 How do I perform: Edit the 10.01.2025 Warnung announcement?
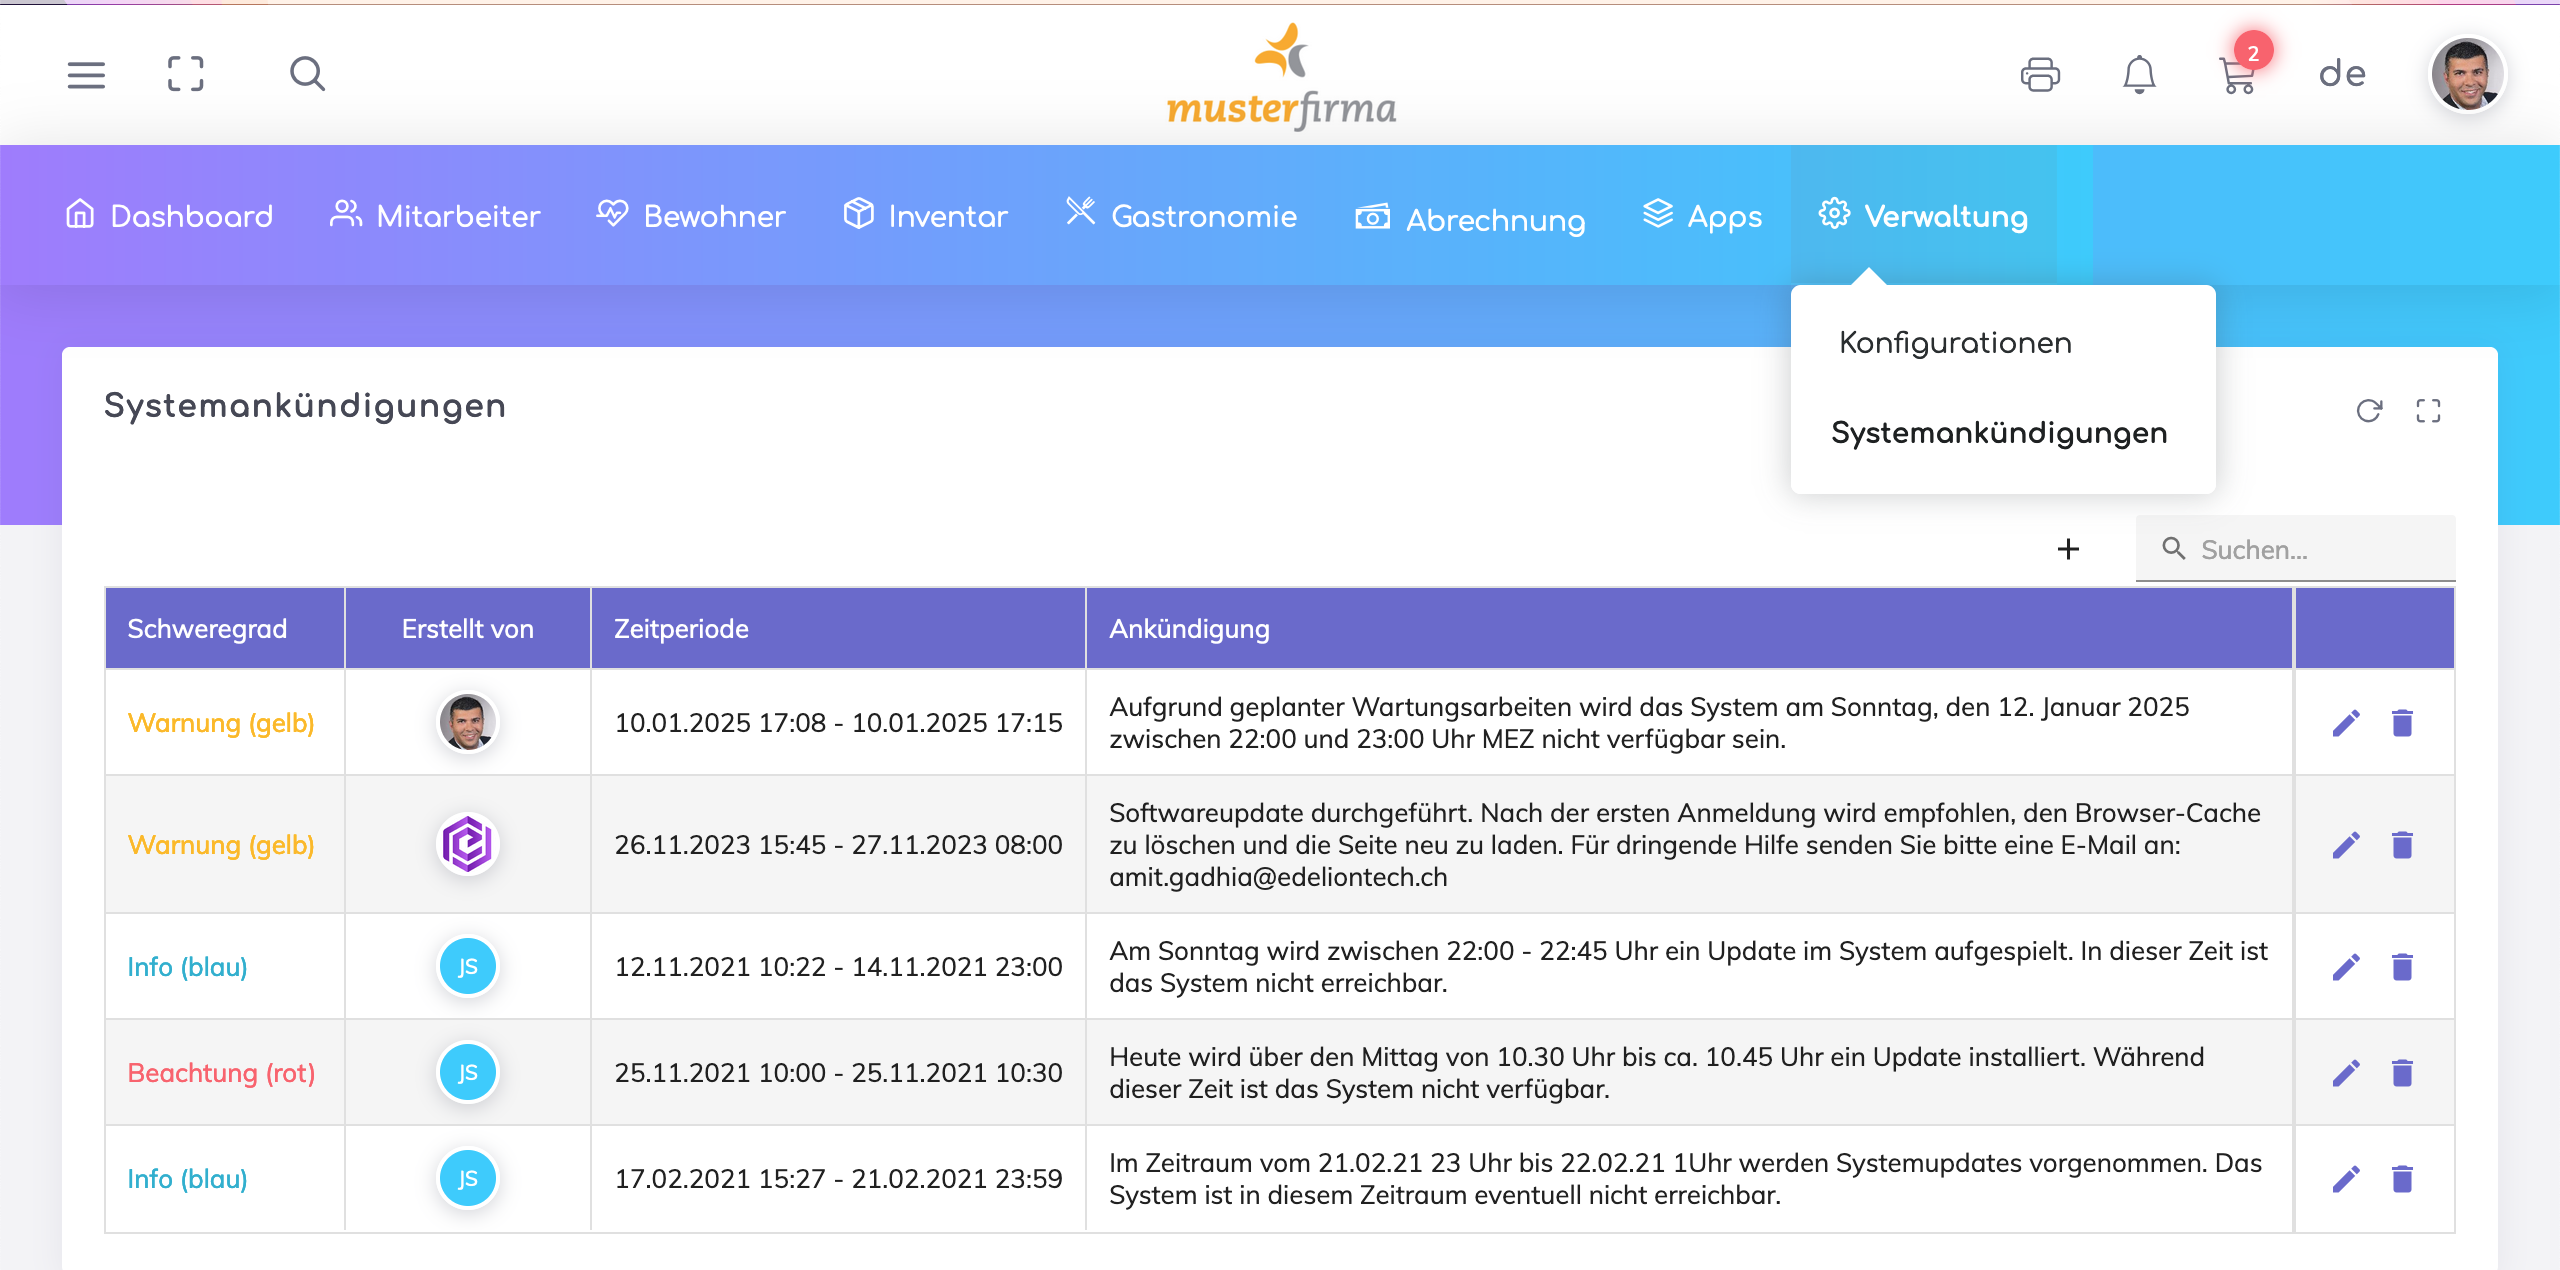pos(2346,723)
